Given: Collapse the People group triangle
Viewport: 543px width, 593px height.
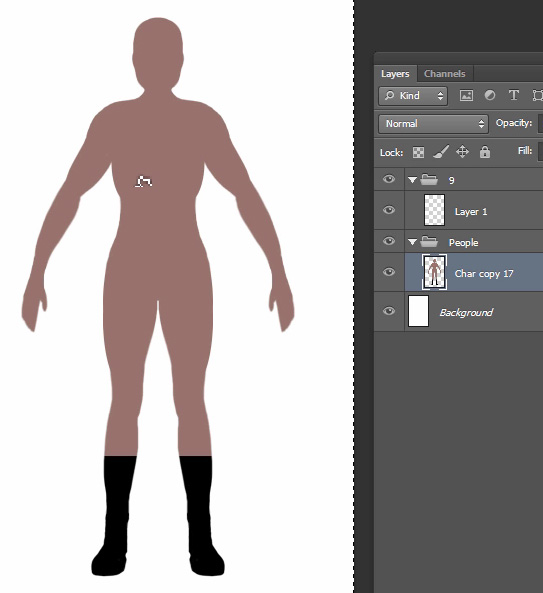Looking at the screenshot, I should [413, 242].
